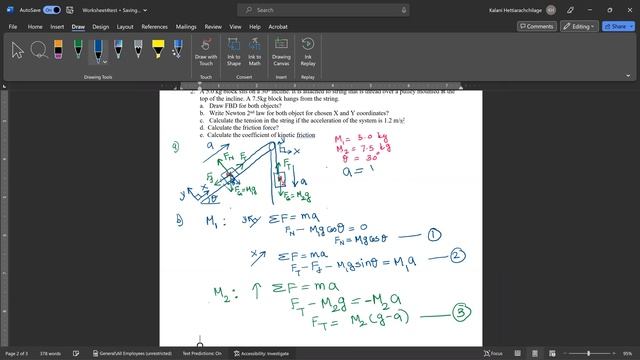Screen dimensions: 640x360
Task: Toggle Text Predictions: On
Action: 202,353
